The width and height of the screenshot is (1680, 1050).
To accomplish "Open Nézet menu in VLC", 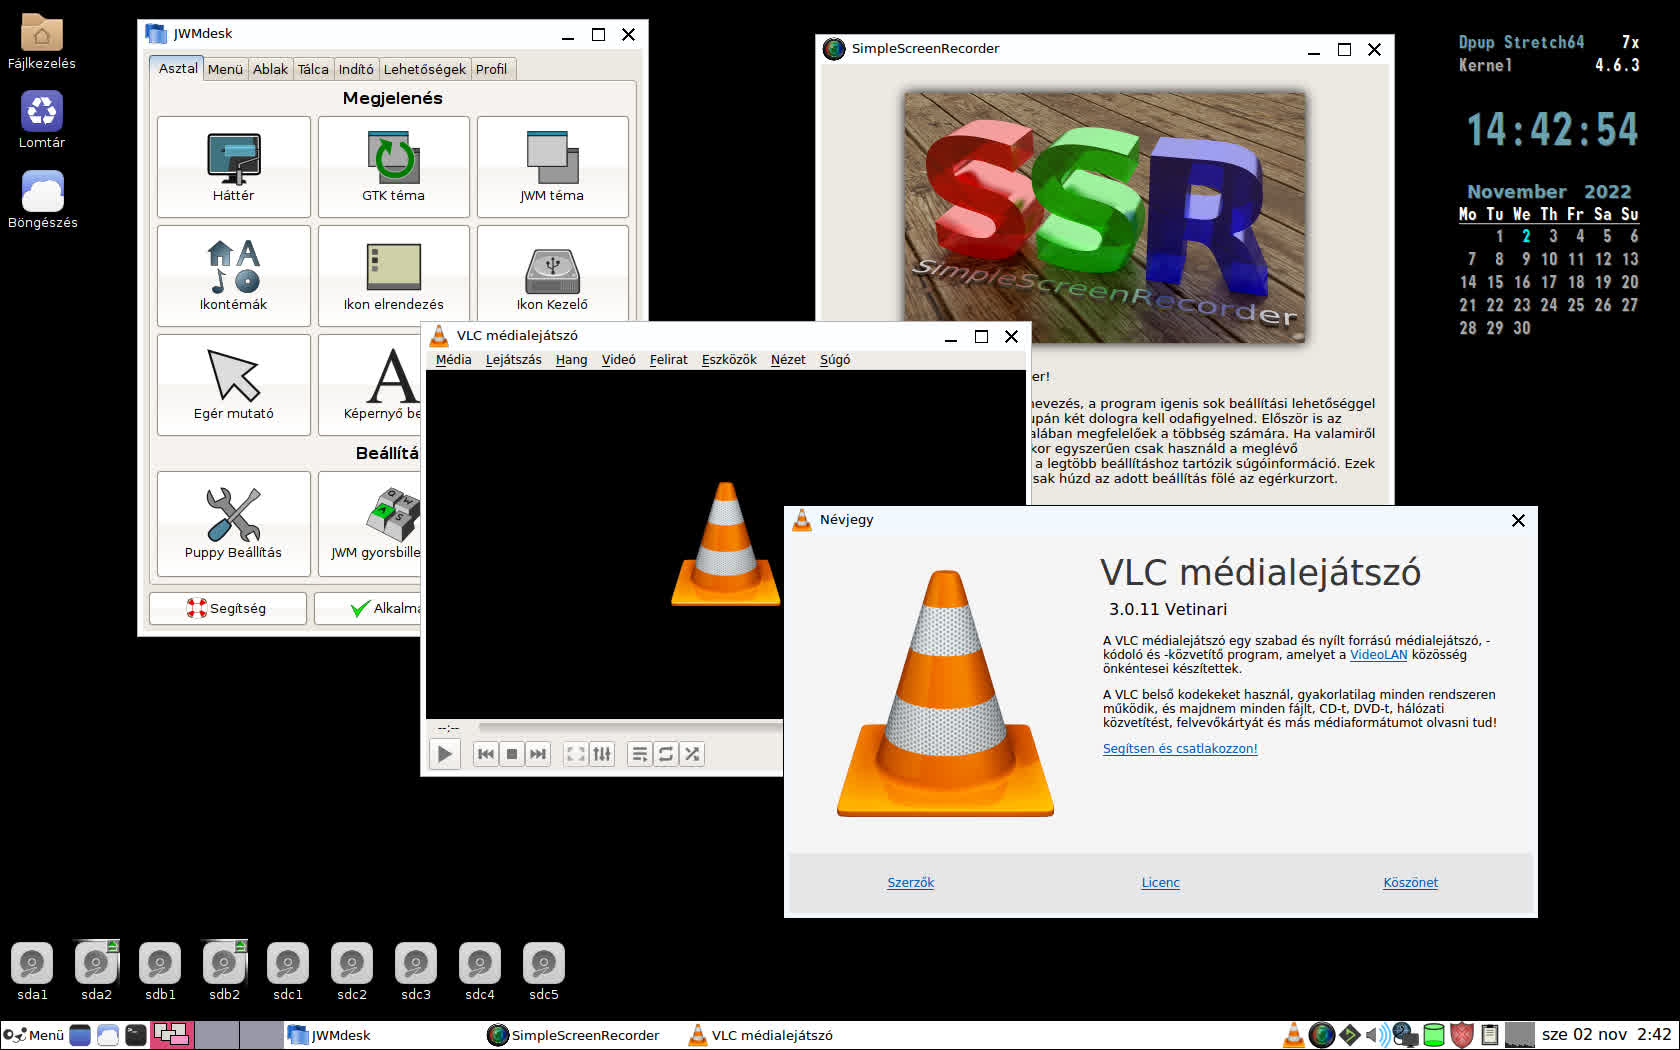I will (x=788, y=360).
